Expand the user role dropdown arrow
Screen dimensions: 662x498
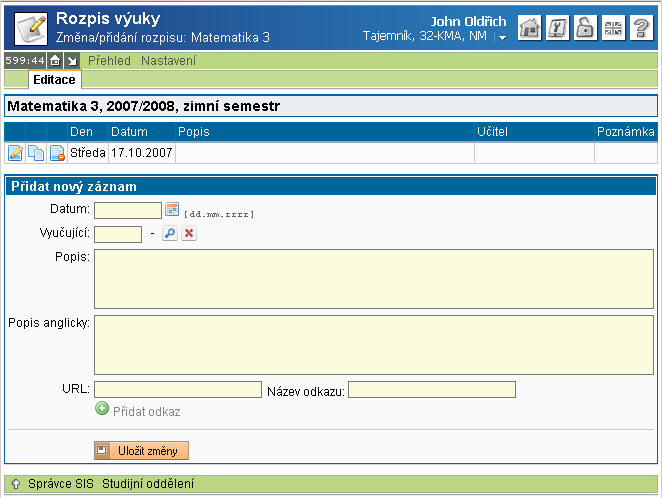(502, 37)
